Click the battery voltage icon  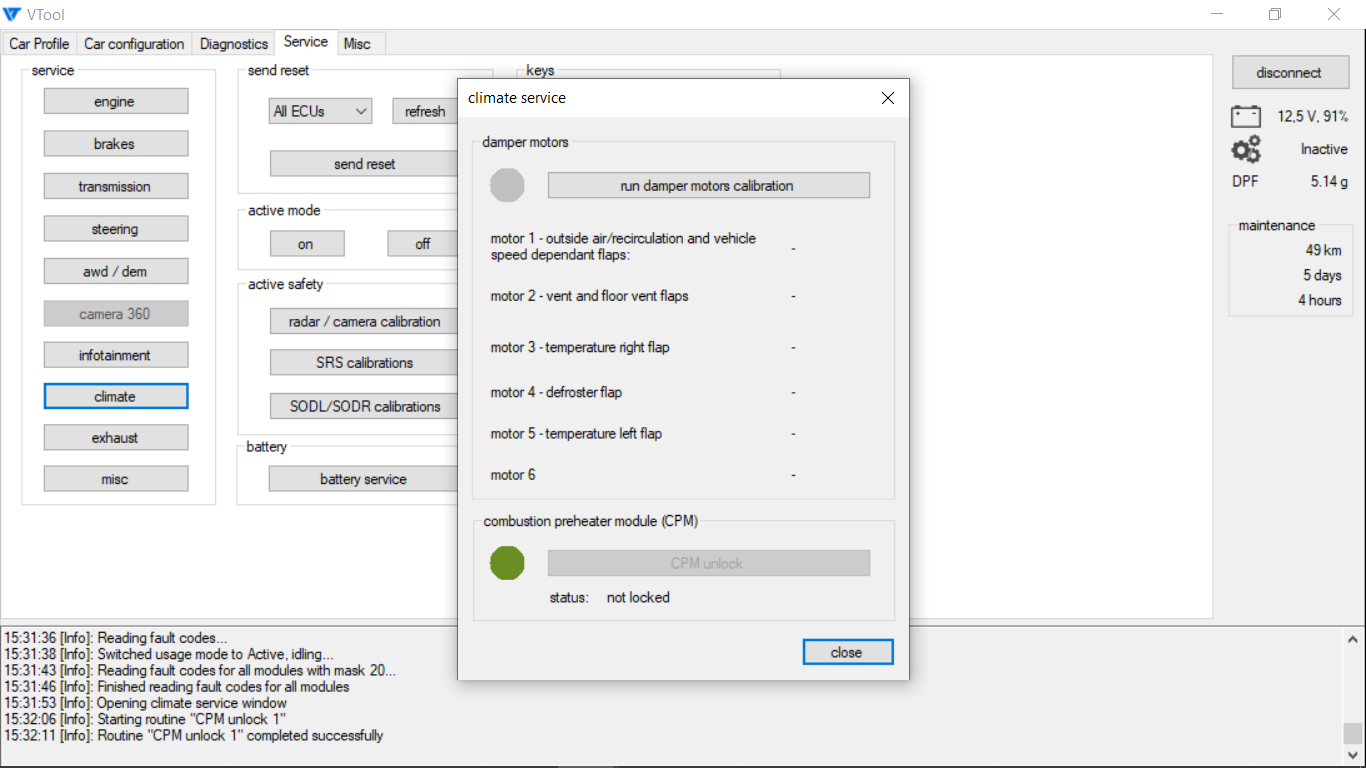pyautogui.click(x=1246, y=117)
